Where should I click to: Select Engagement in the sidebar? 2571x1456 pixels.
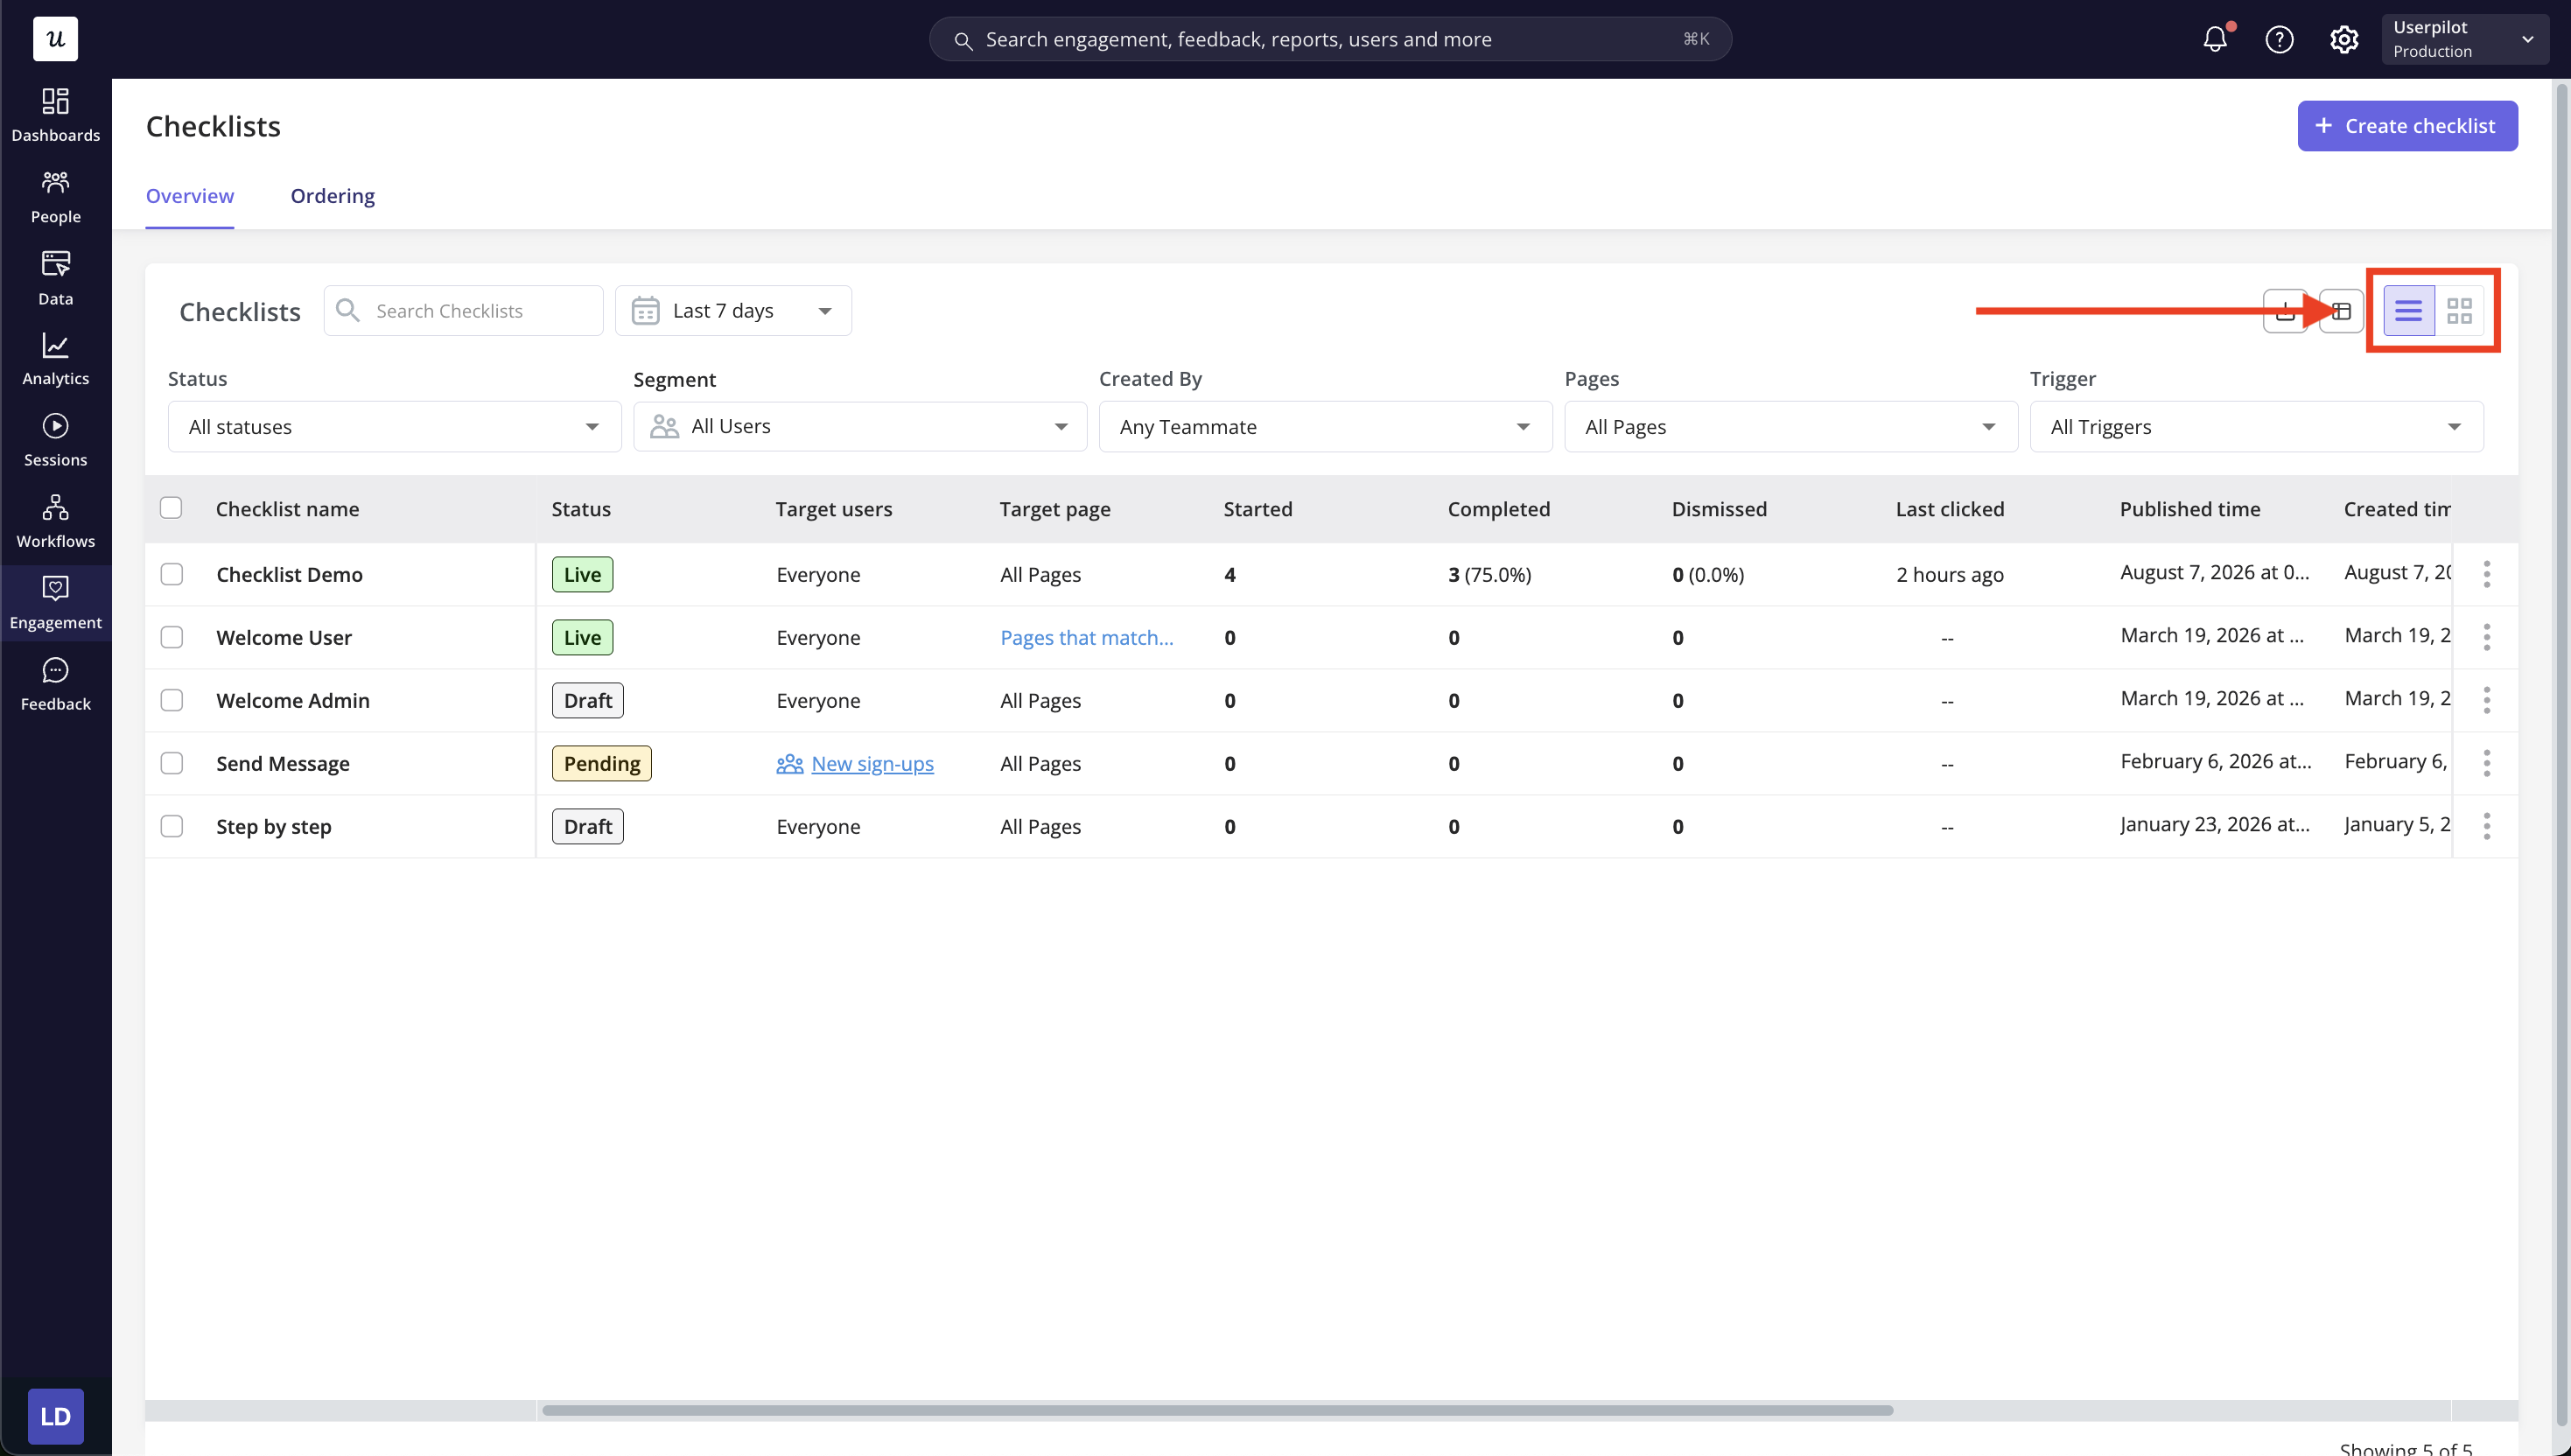[55, 603]
